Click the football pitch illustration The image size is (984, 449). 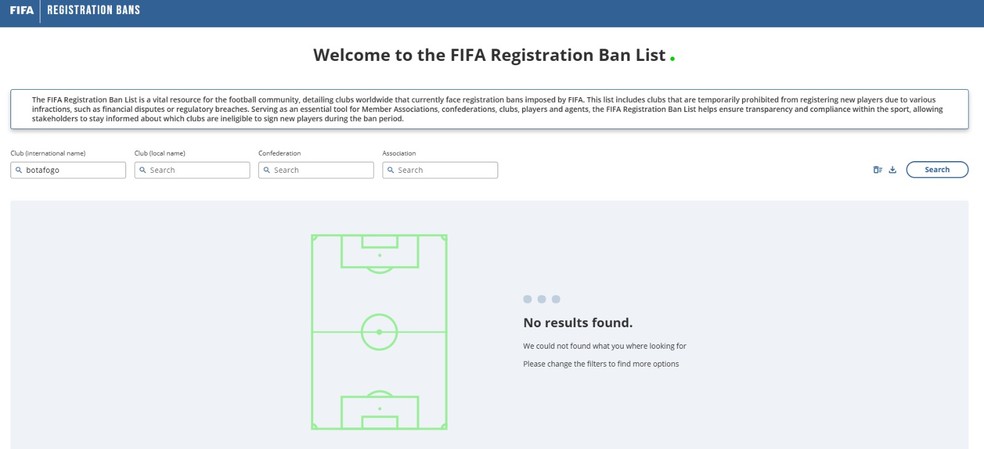pyautogui.click(x=379, y=332)
